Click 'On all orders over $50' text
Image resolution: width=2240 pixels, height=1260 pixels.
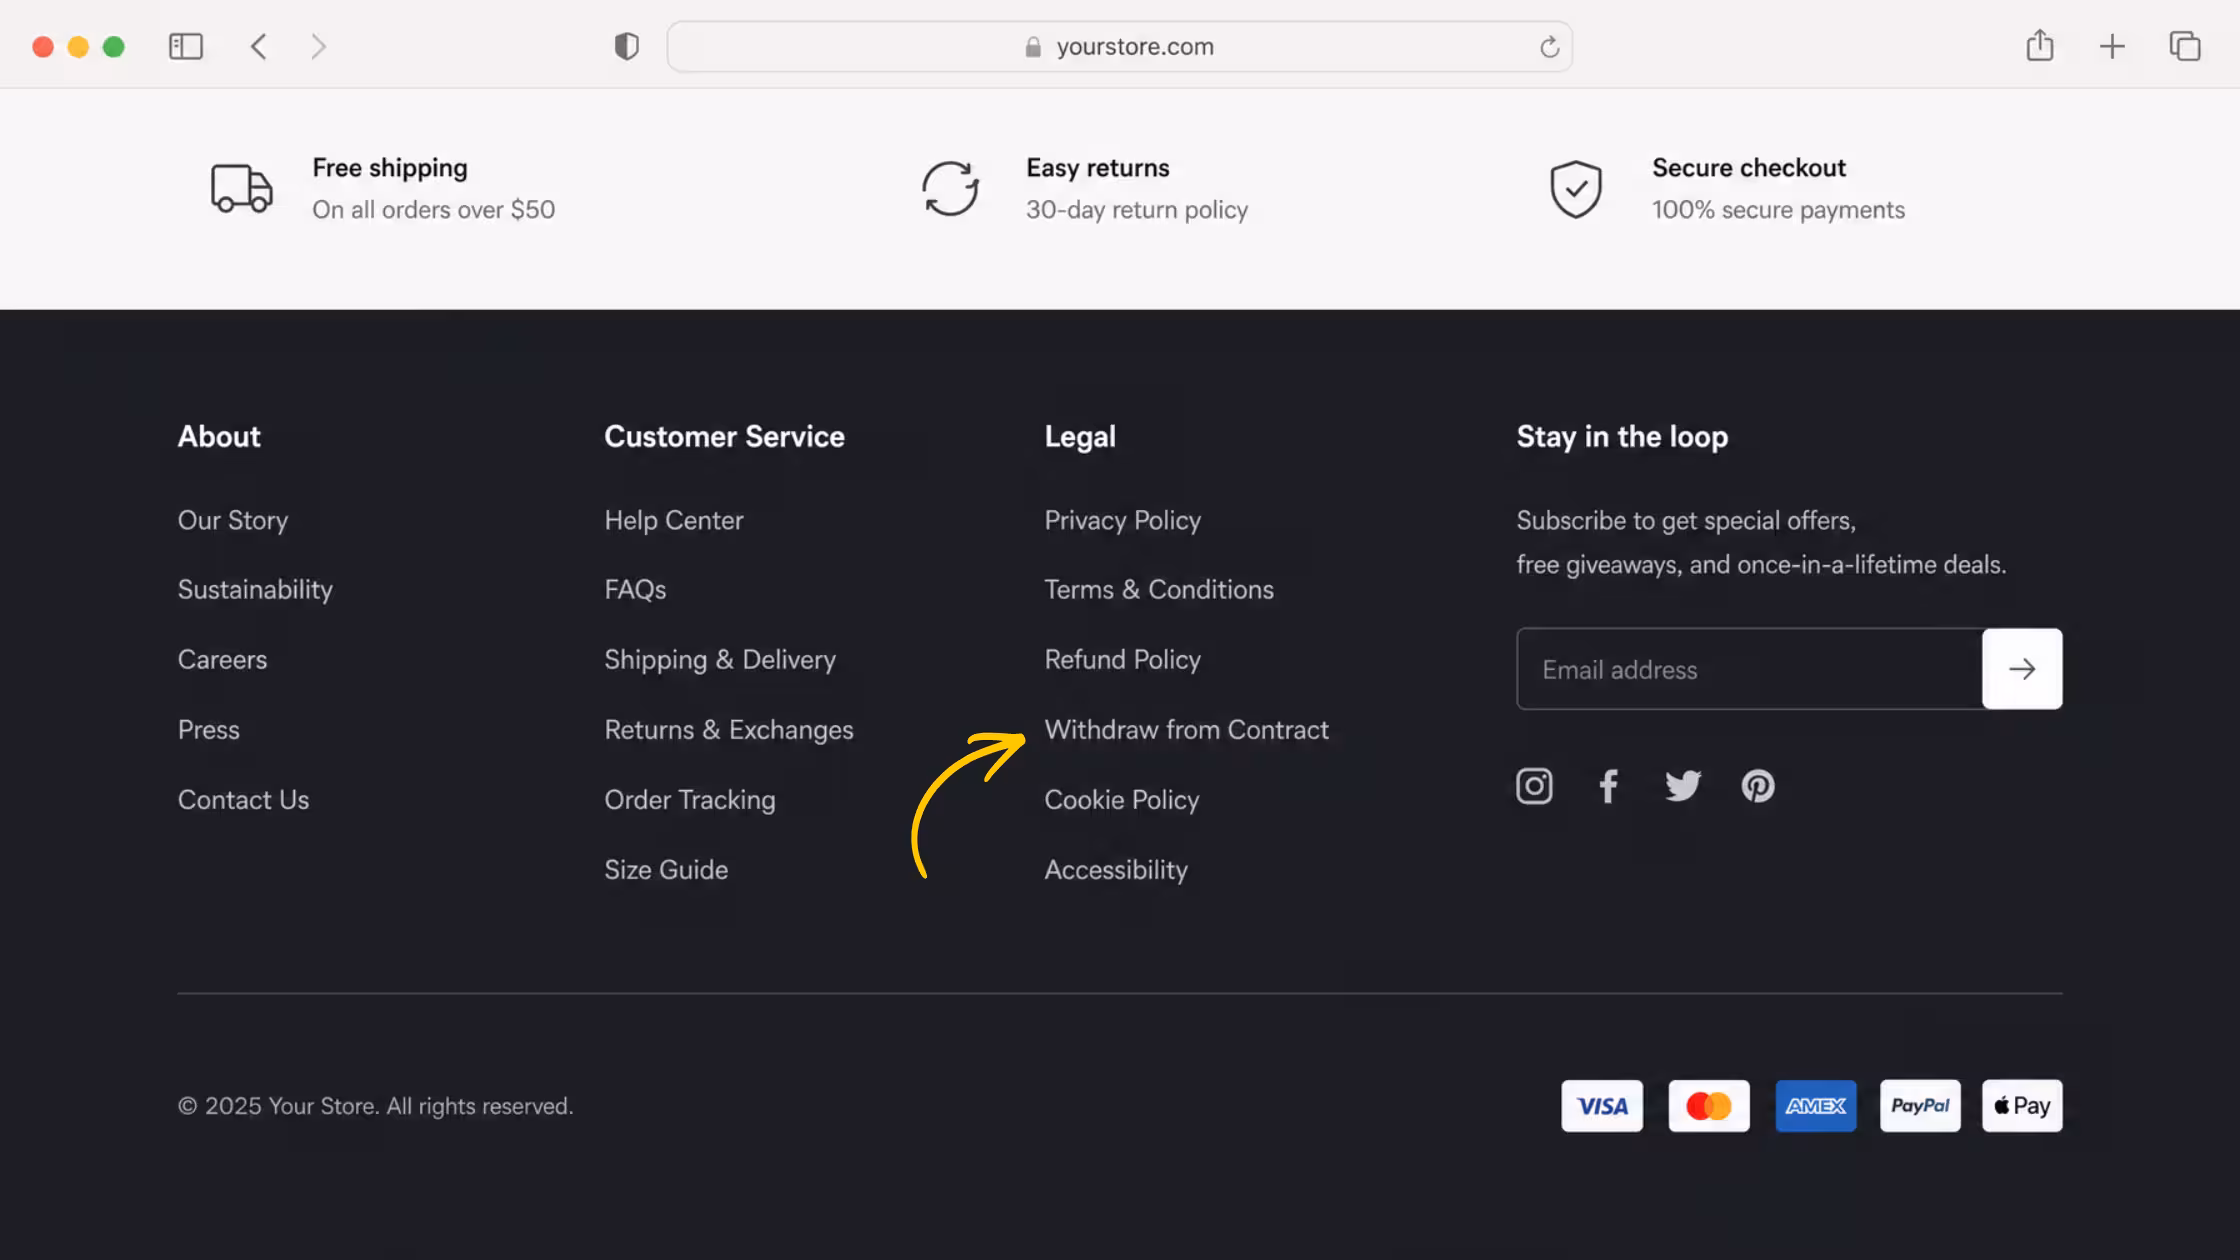point(434,210)
